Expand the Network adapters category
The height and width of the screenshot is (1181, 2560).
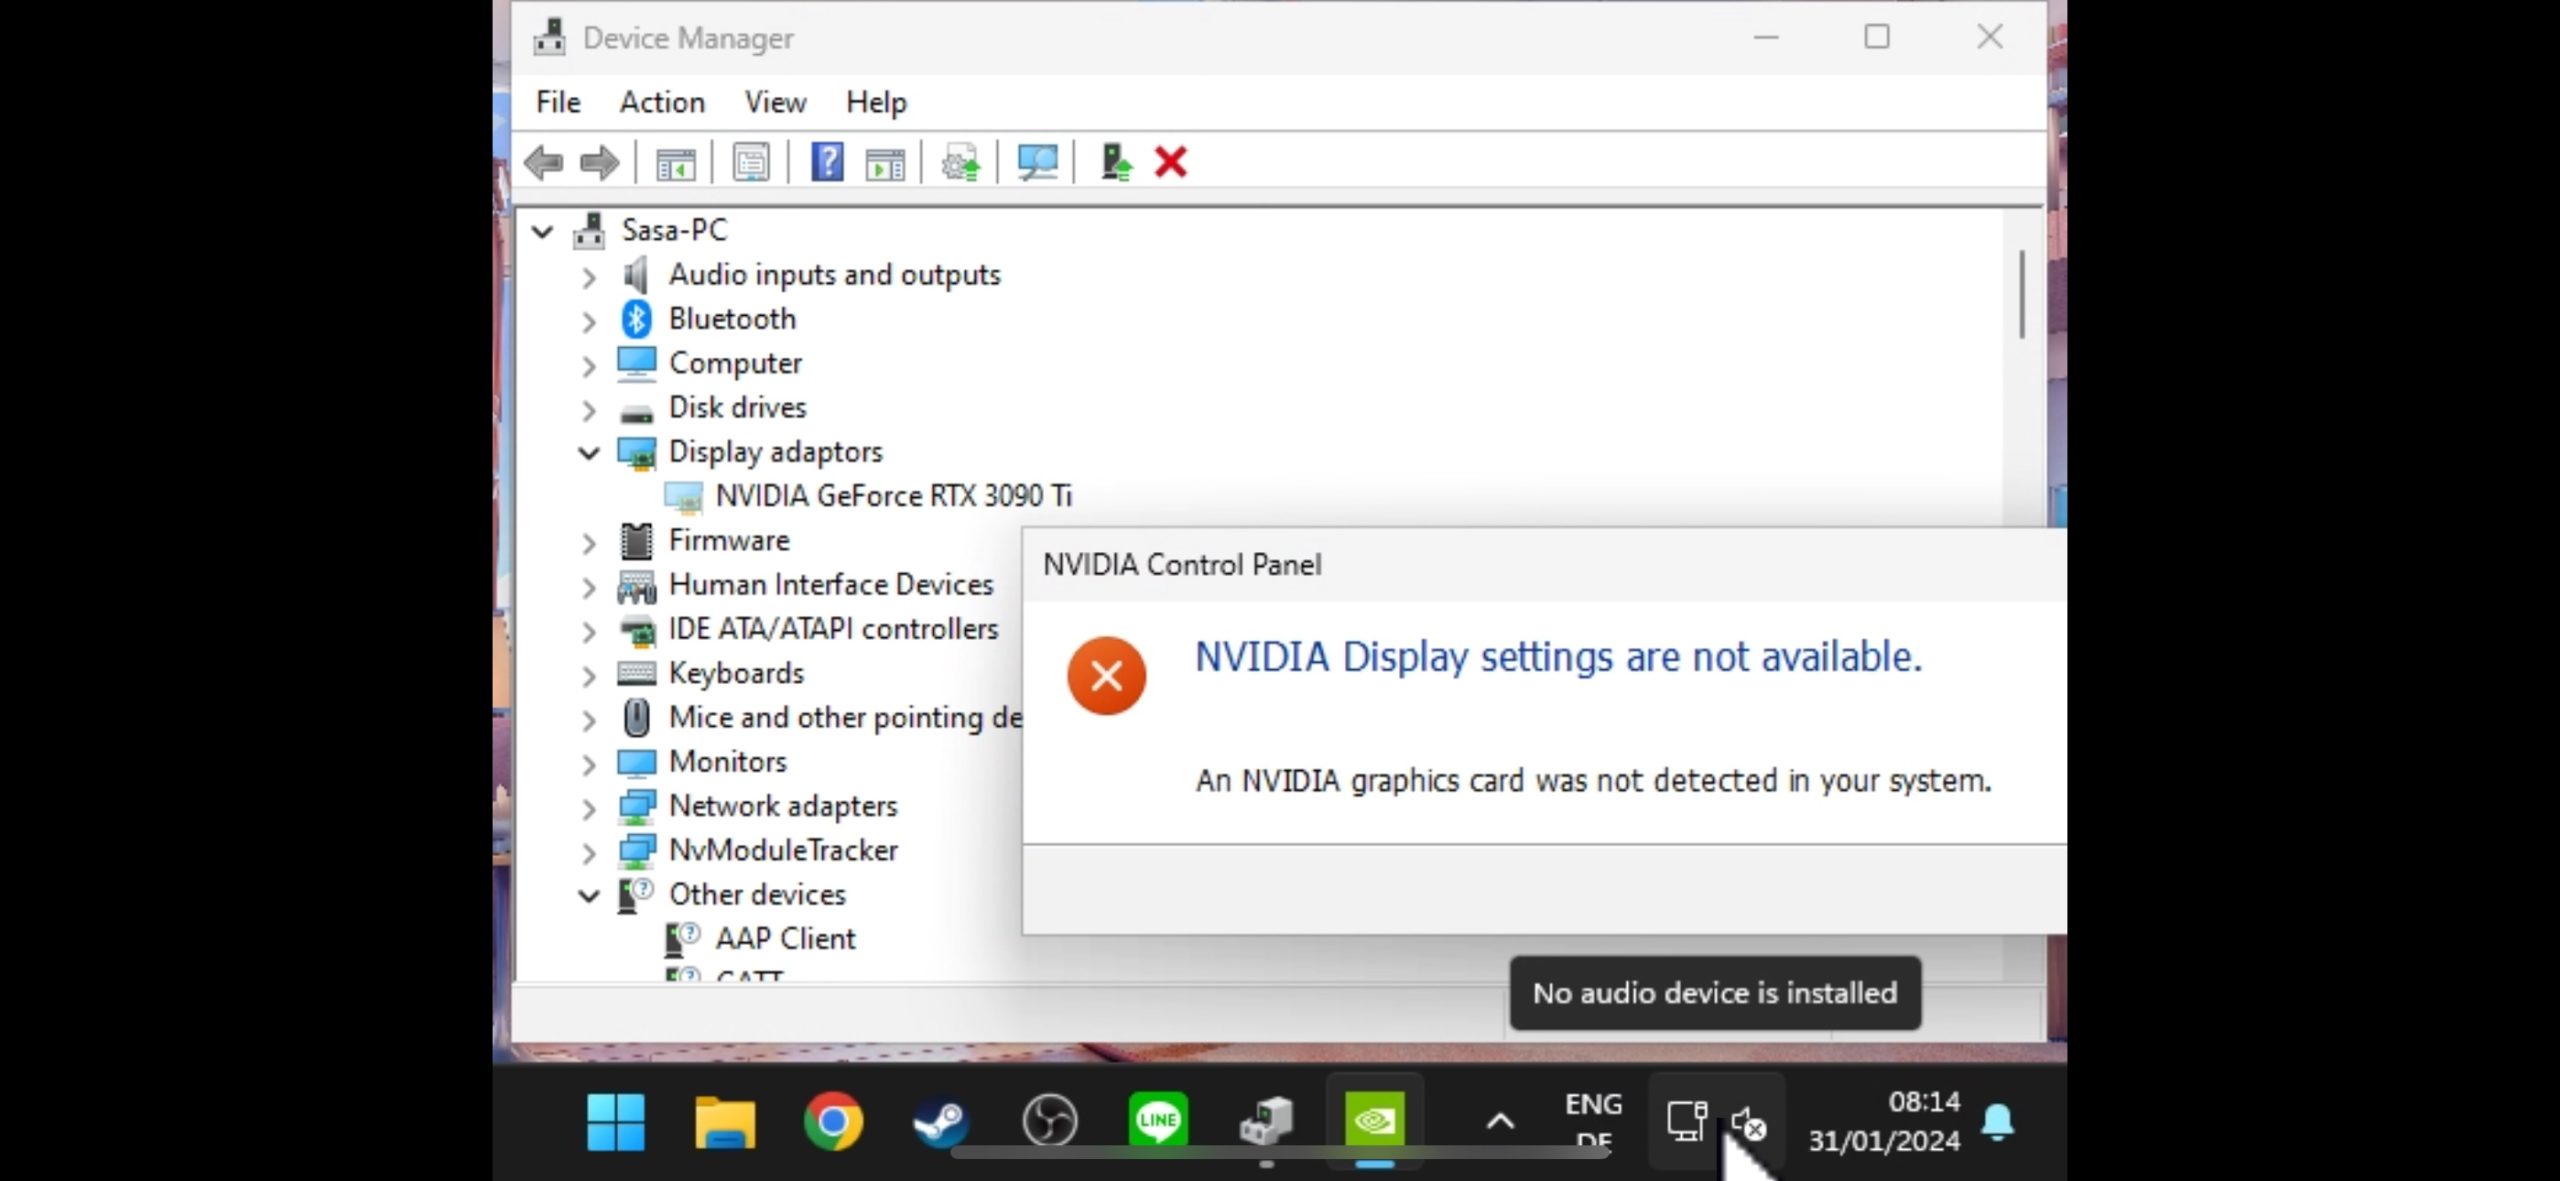589,808
